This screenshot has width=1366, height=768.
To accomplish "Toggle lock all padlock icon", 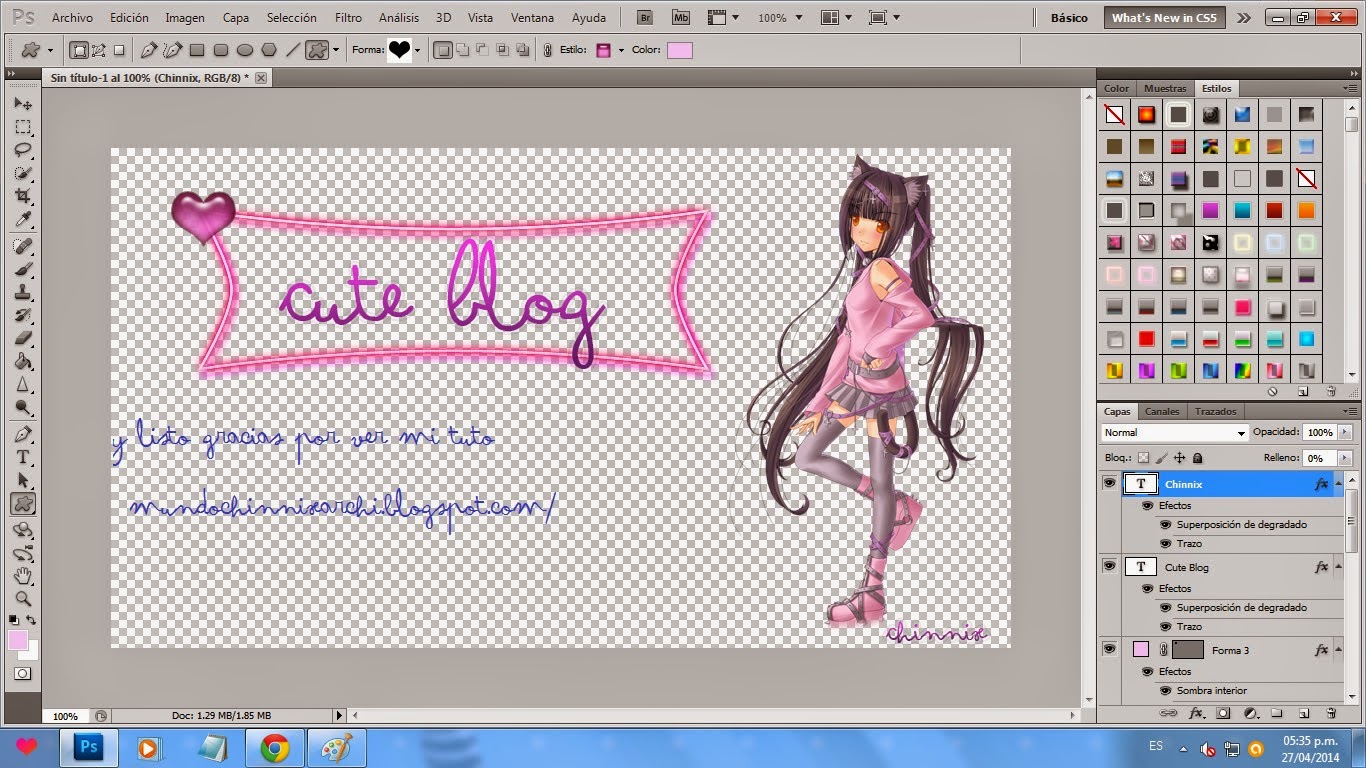I will pyautogui.click(x=1198, y=457).
